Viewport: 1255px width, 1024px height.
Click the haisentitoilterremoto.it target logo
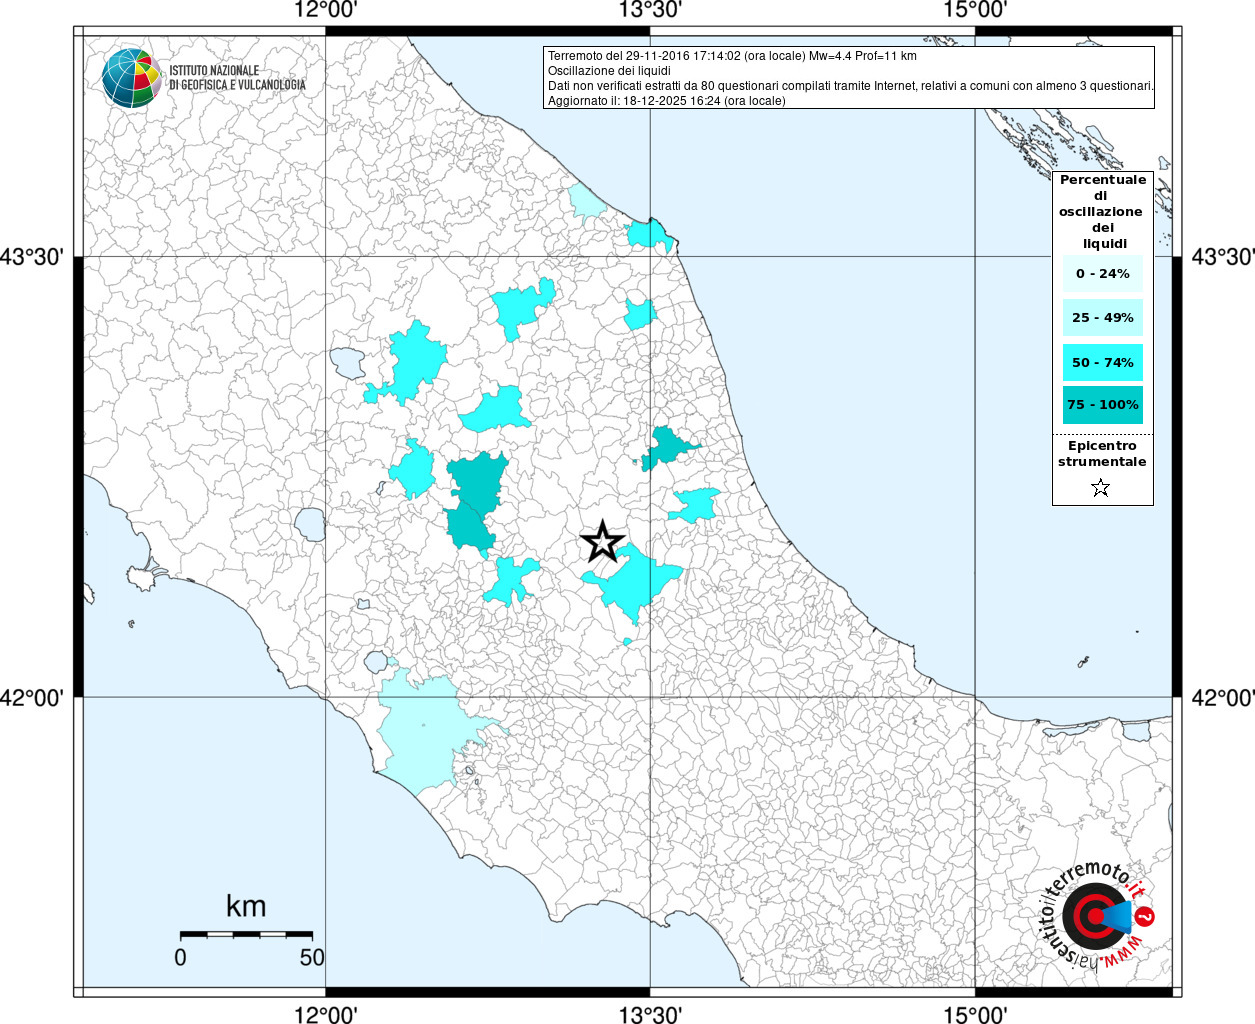[x=1096, y=915]
